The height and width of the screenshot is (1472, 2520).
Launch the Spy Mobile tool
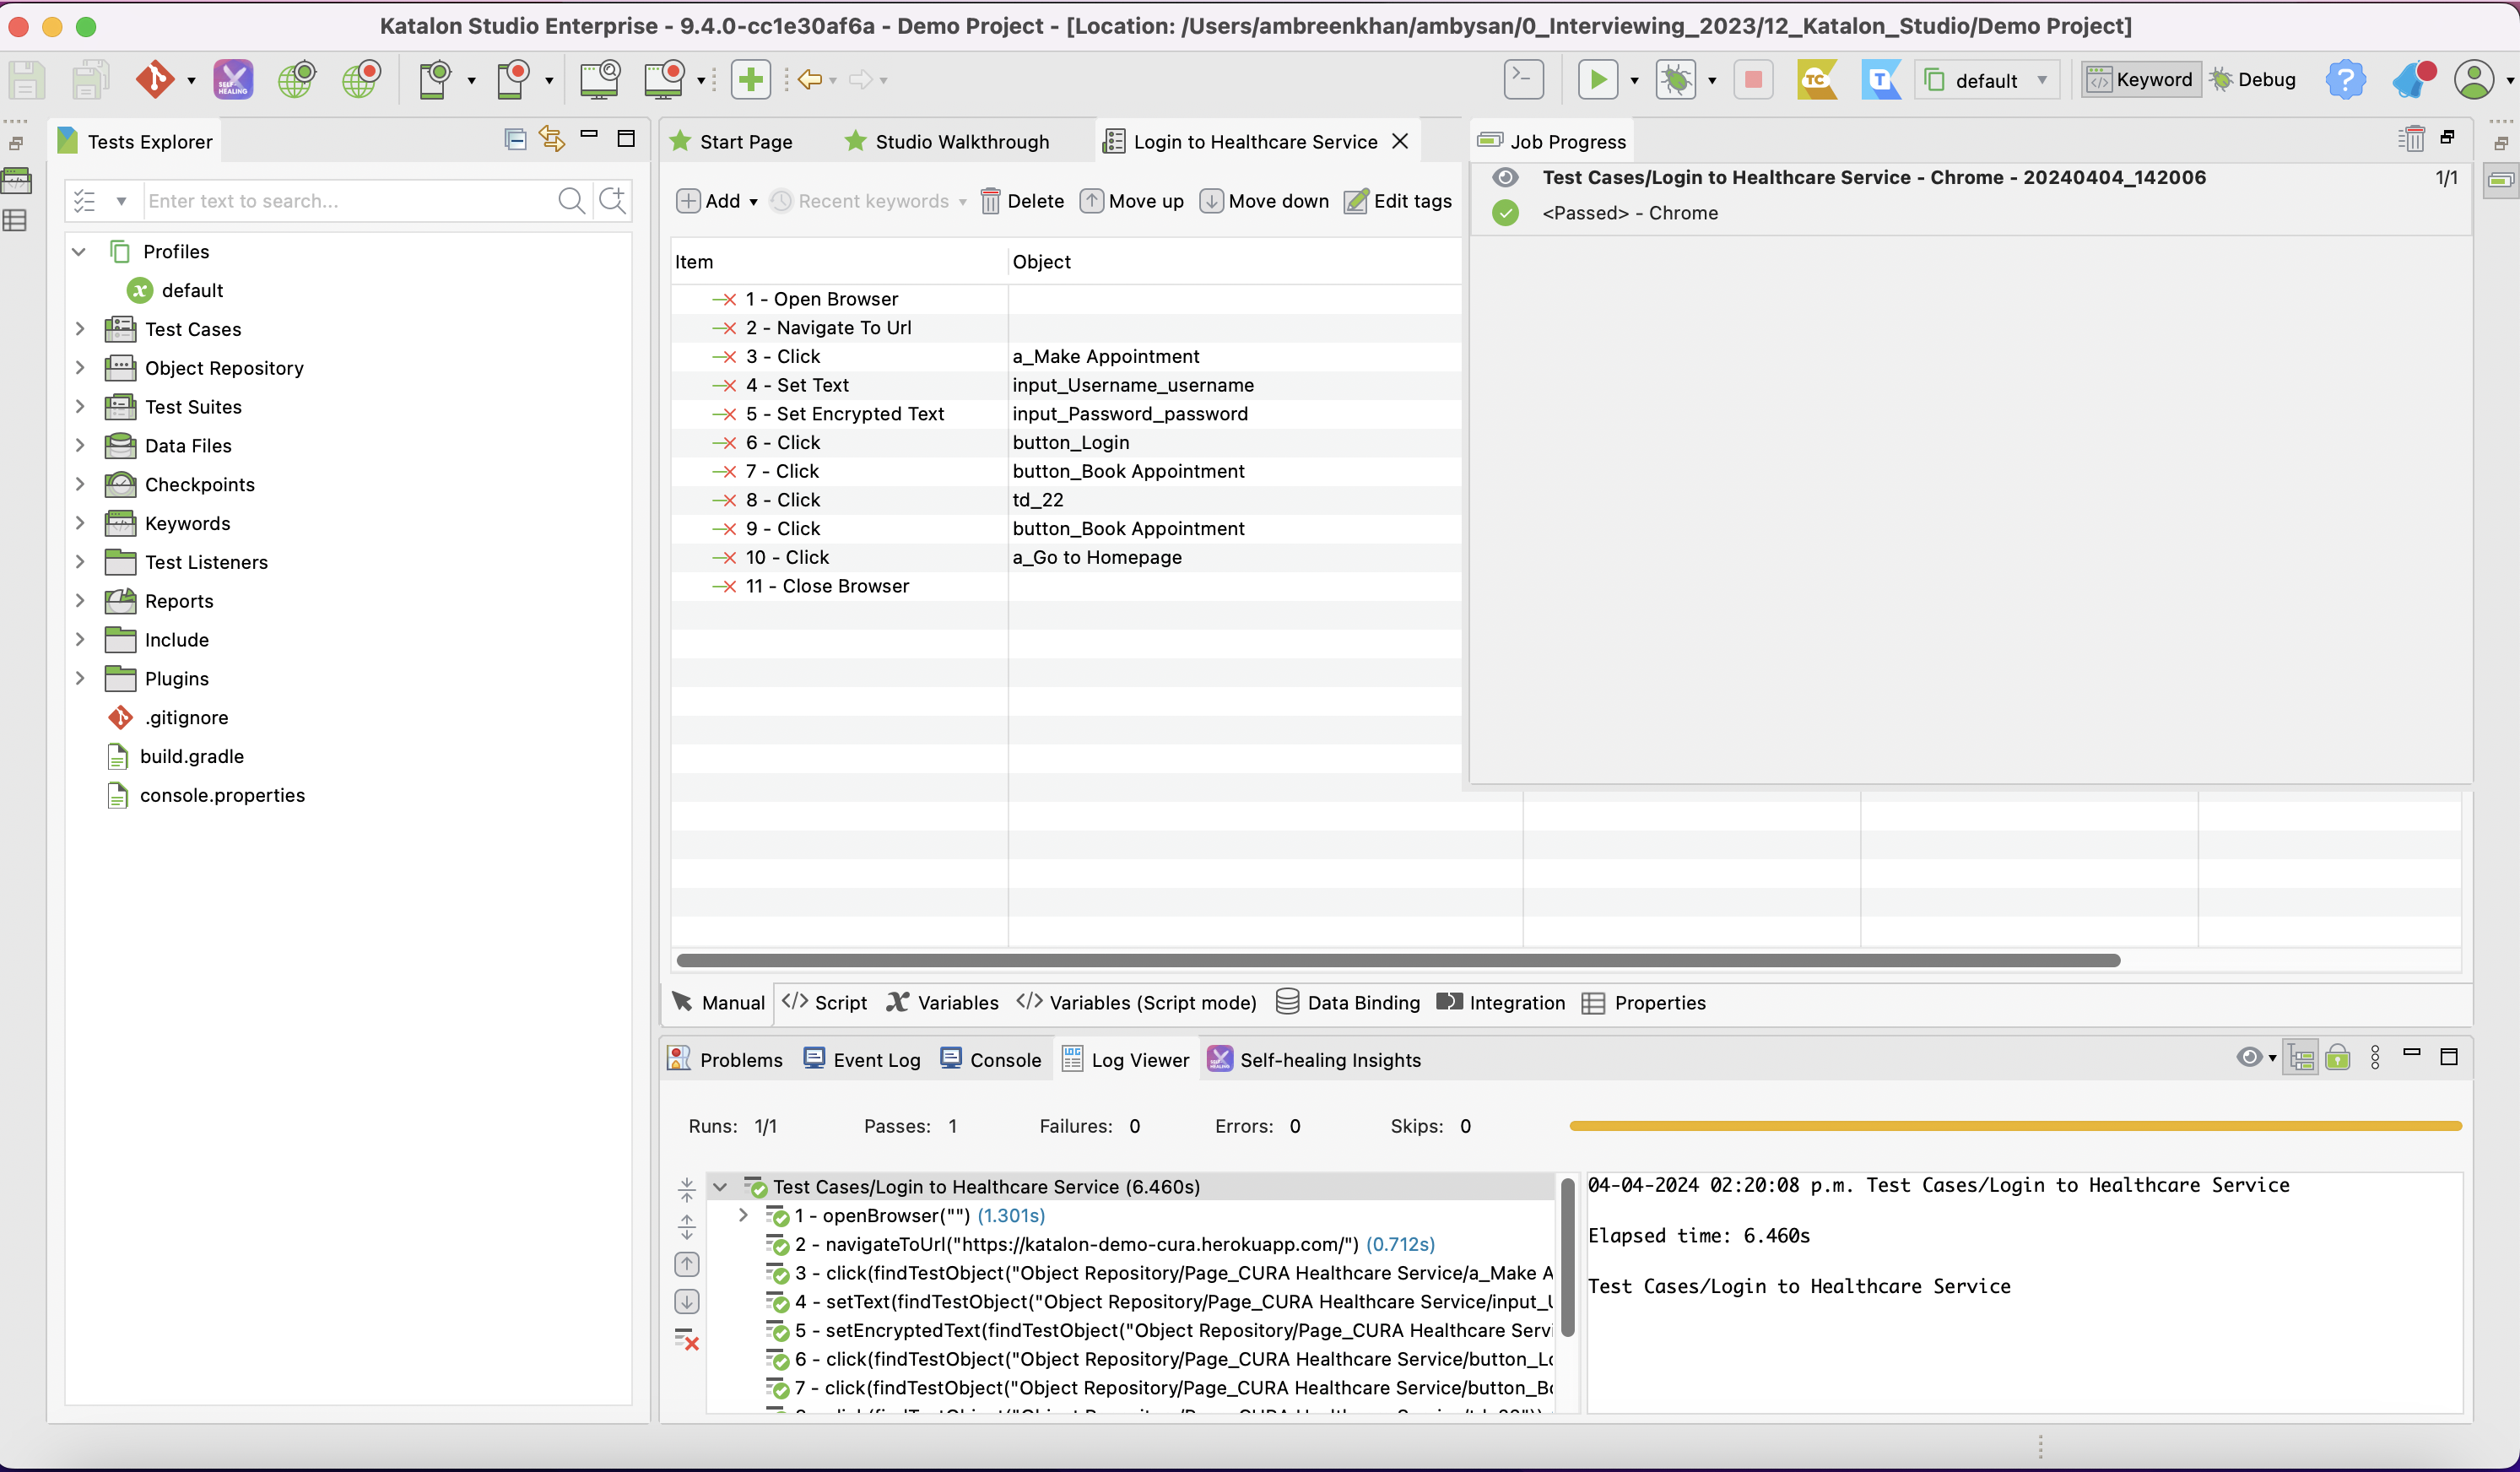(x=436, y=80)
